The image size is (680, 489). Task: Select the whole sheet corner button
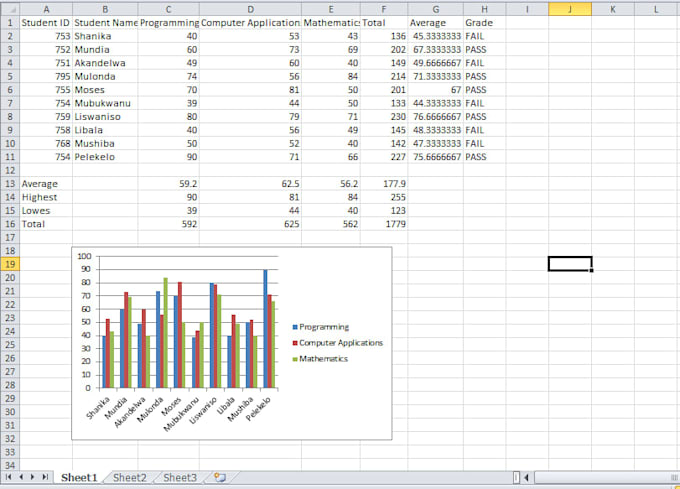[x=10, y=9]
